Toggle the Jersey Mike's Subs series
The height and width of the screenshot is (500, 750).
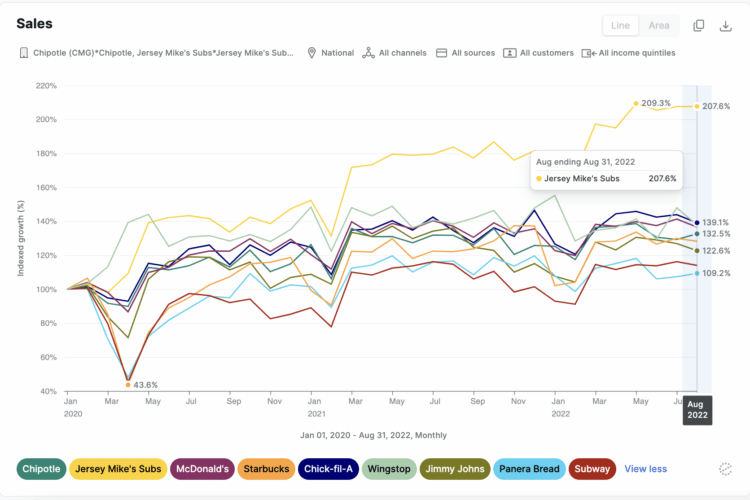tap(118, 469)
